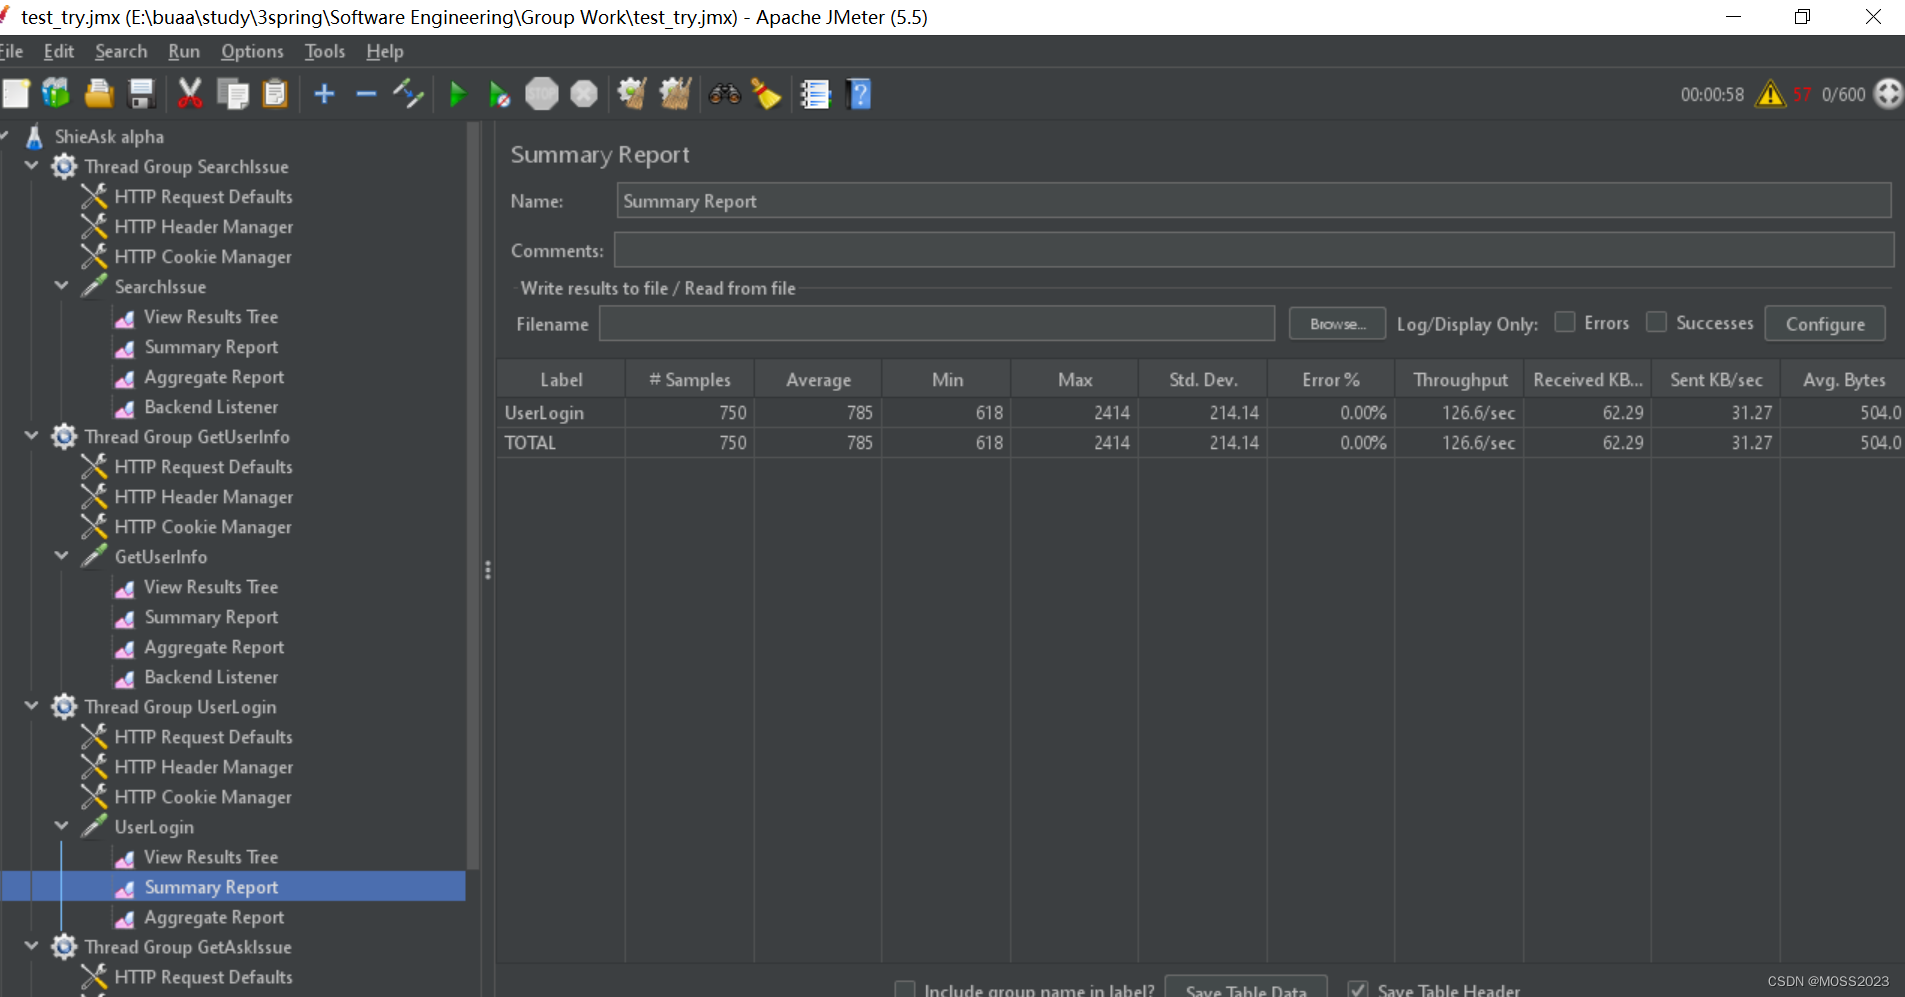Select the TOTAL row label
Viewport: 1905px width, 997px height.
pyautogui.click(x=530, y=443)
